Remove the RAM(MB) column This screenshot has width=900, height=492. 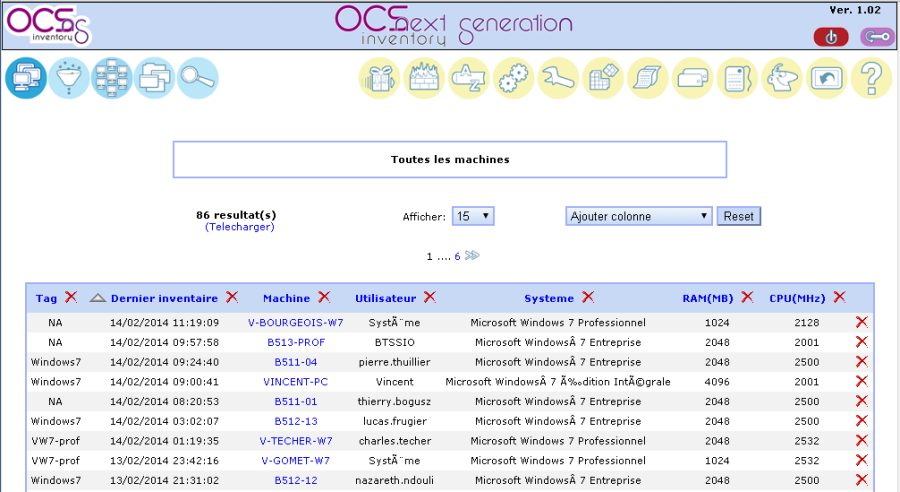(x=747, y=297)
